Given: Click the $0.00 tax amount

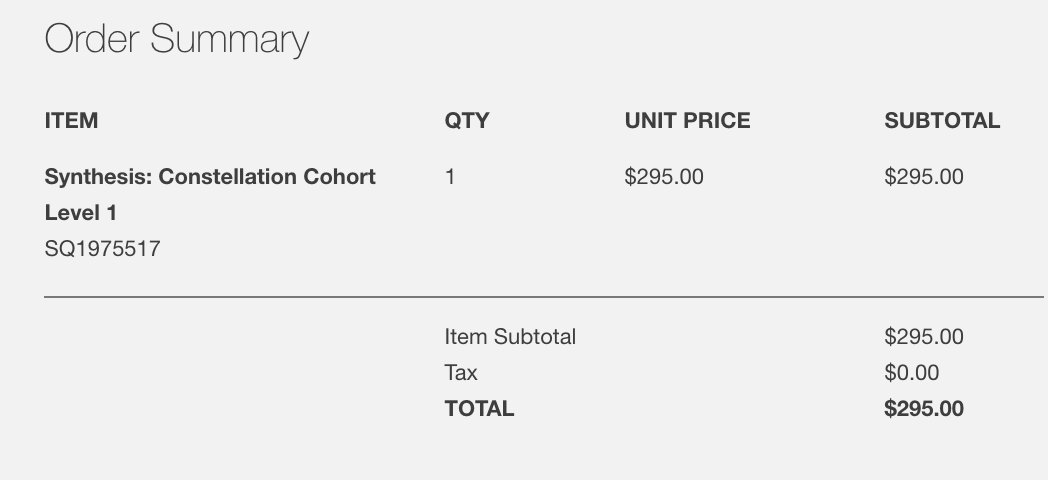Looking at the screenshot, I should tap(912, 373).
